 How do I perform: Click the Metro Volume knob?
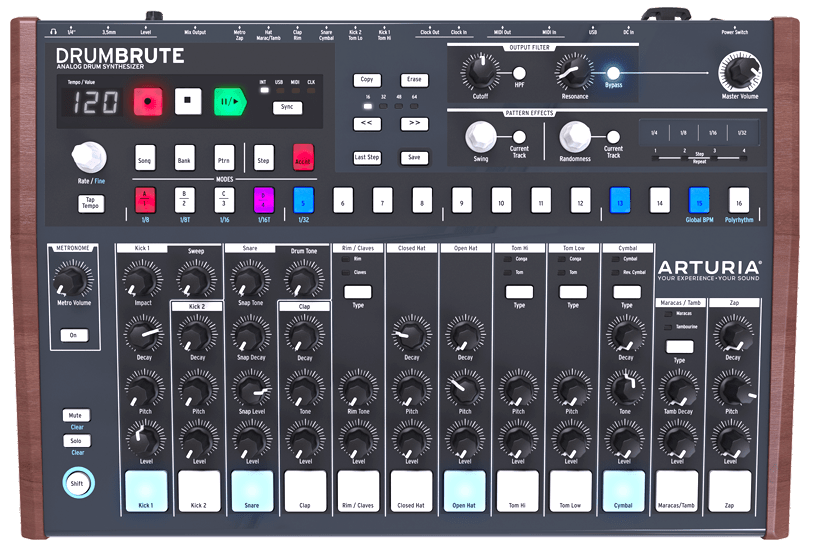(x=73, y=279)
